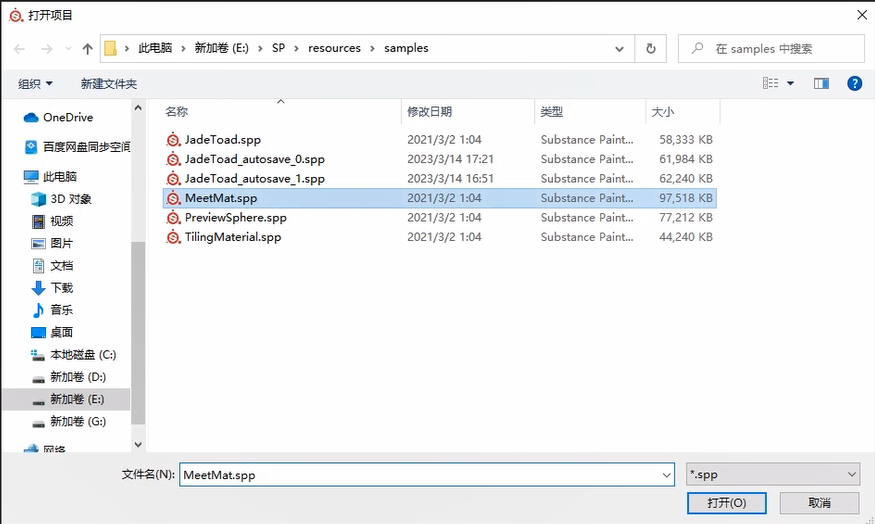Open the 组织 menu
The width and height of the screenshot is (875, 524).
(35, 84)
